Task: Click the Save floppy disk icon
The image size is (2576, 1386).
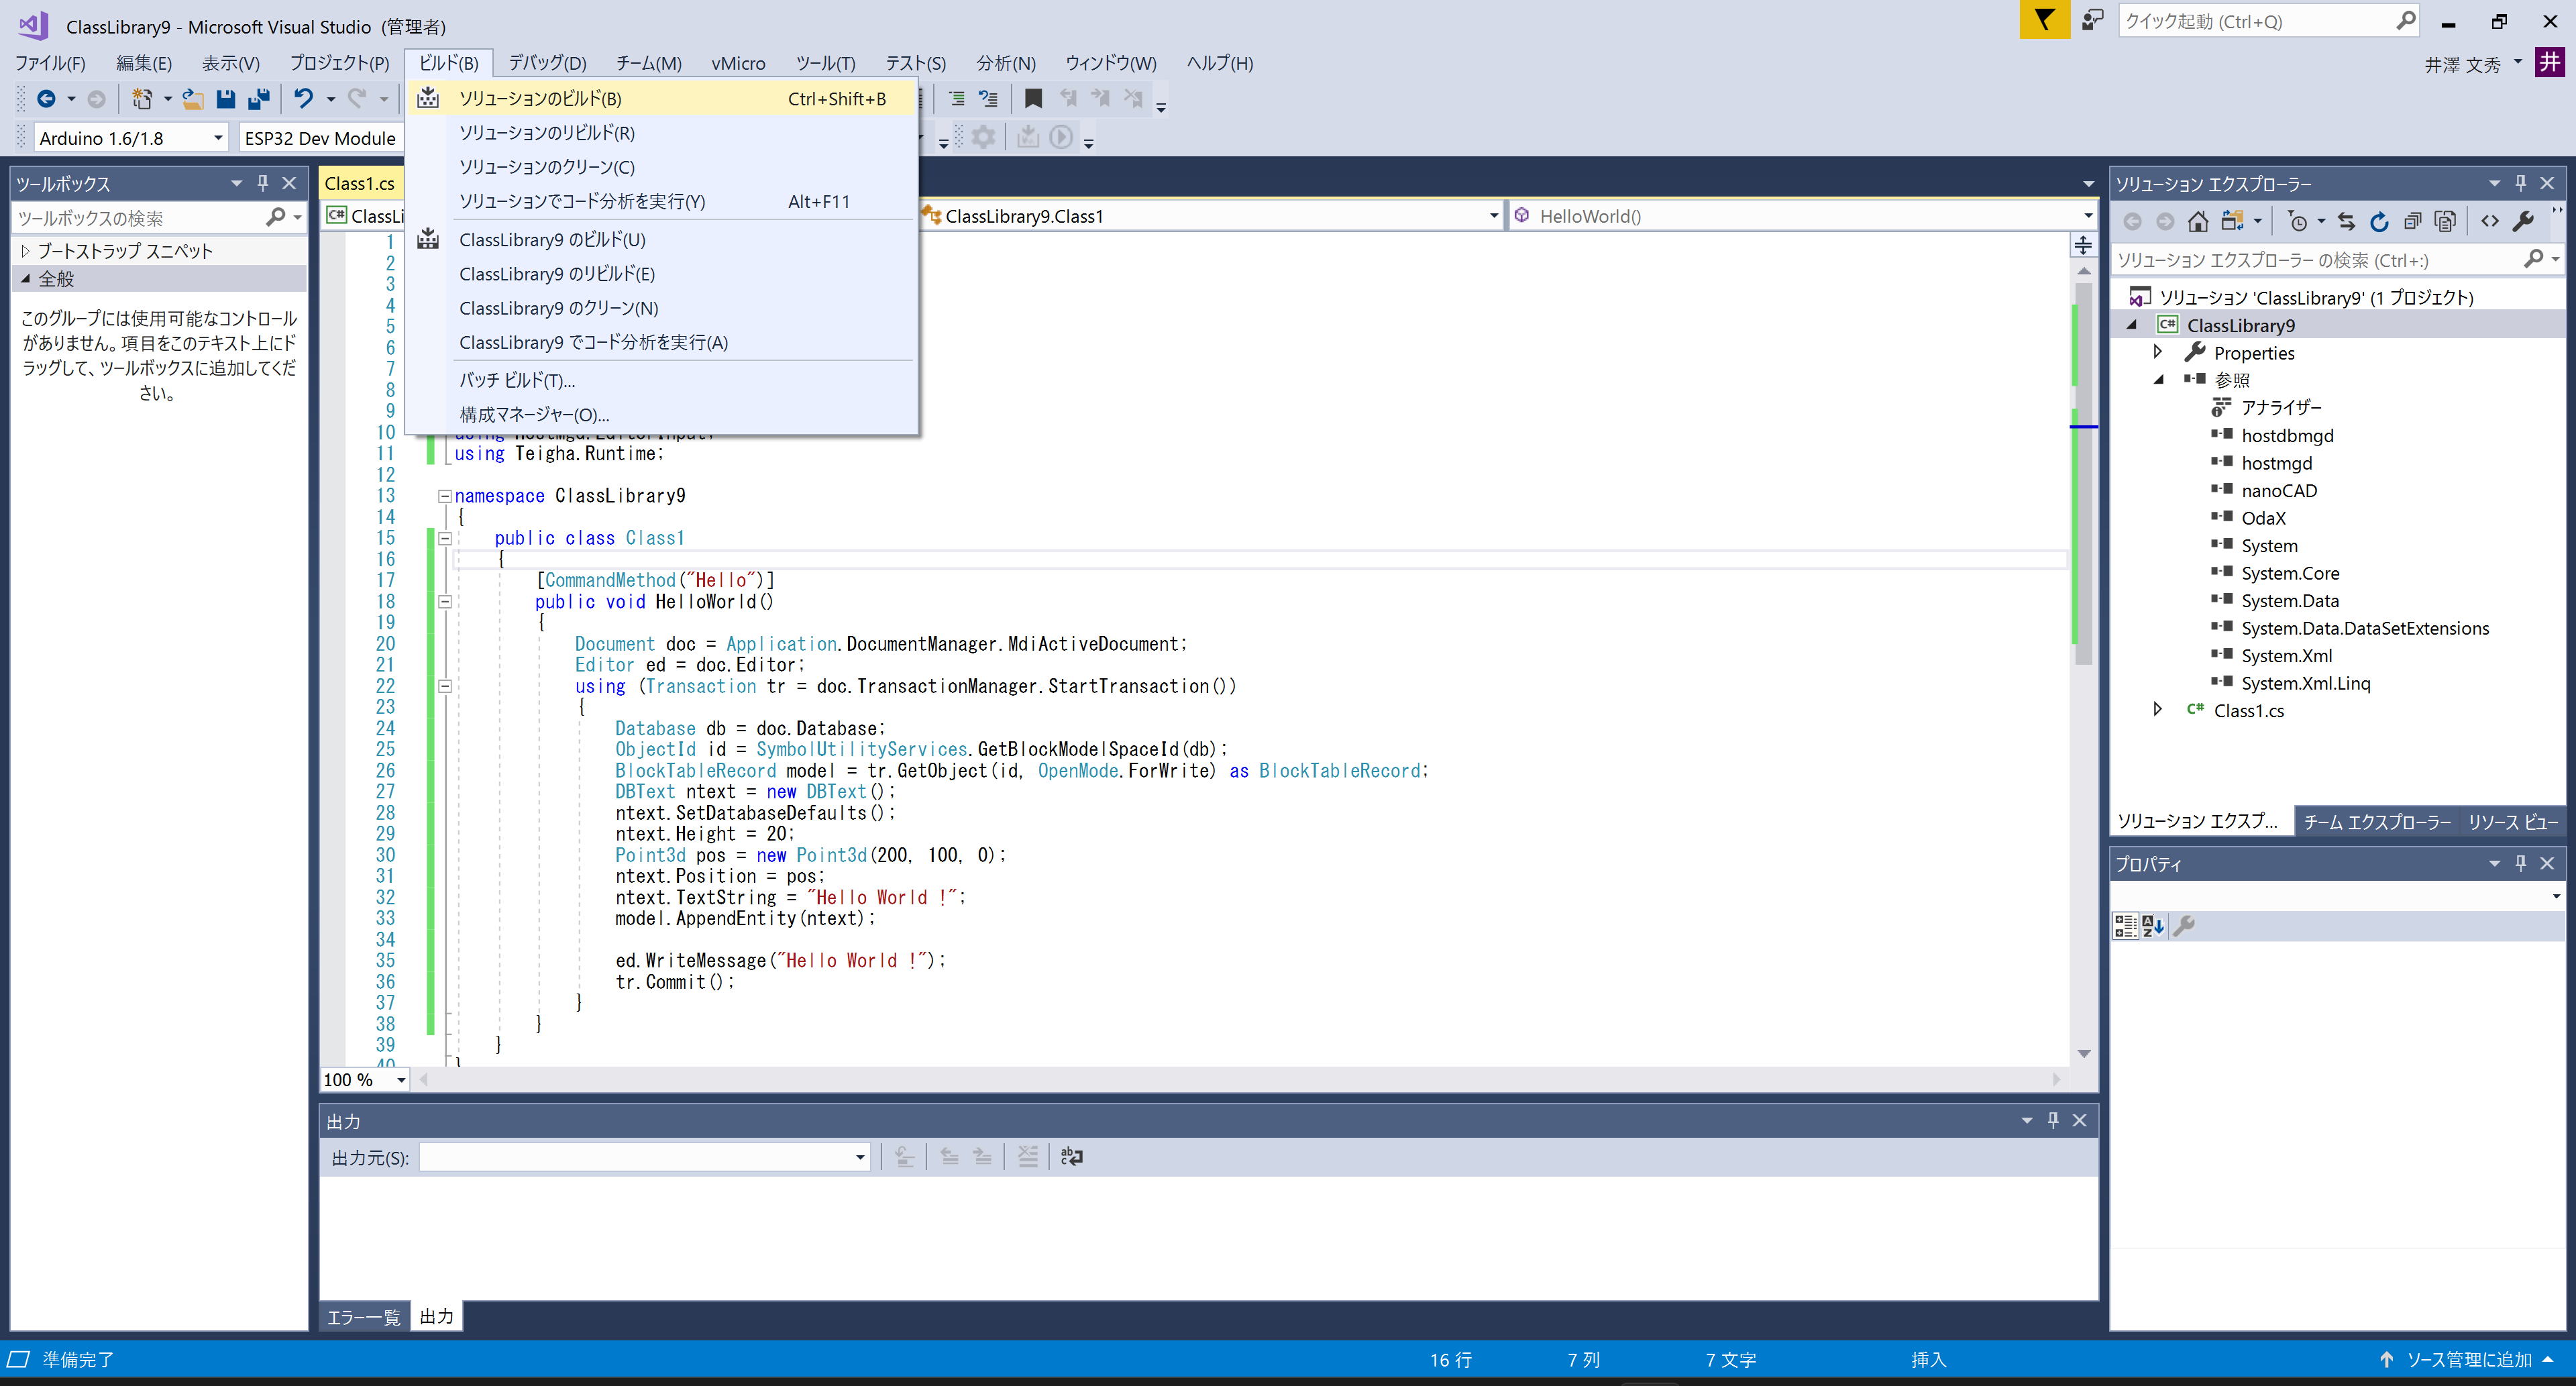Action: coord(226,99)
